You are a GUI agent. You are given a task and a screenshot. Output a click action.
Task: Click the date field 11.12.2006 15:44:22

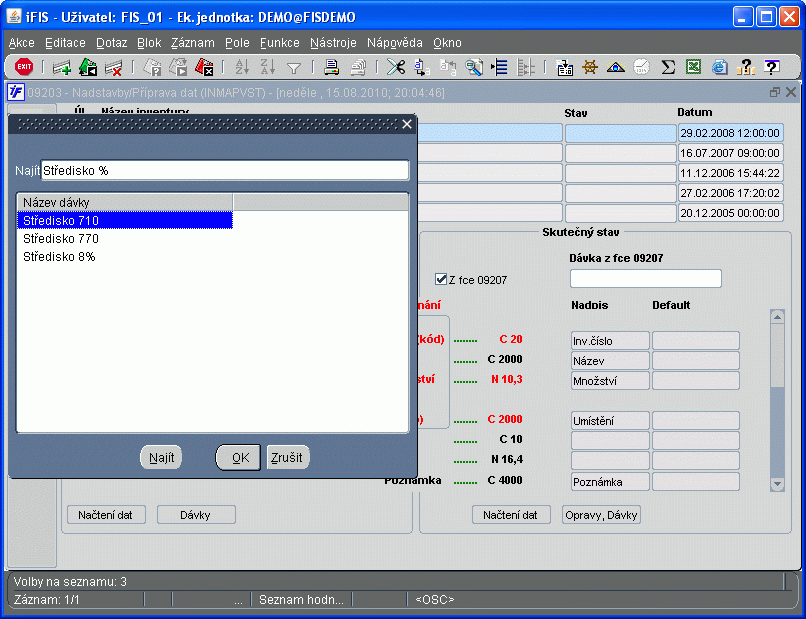(x=730, y=173)
